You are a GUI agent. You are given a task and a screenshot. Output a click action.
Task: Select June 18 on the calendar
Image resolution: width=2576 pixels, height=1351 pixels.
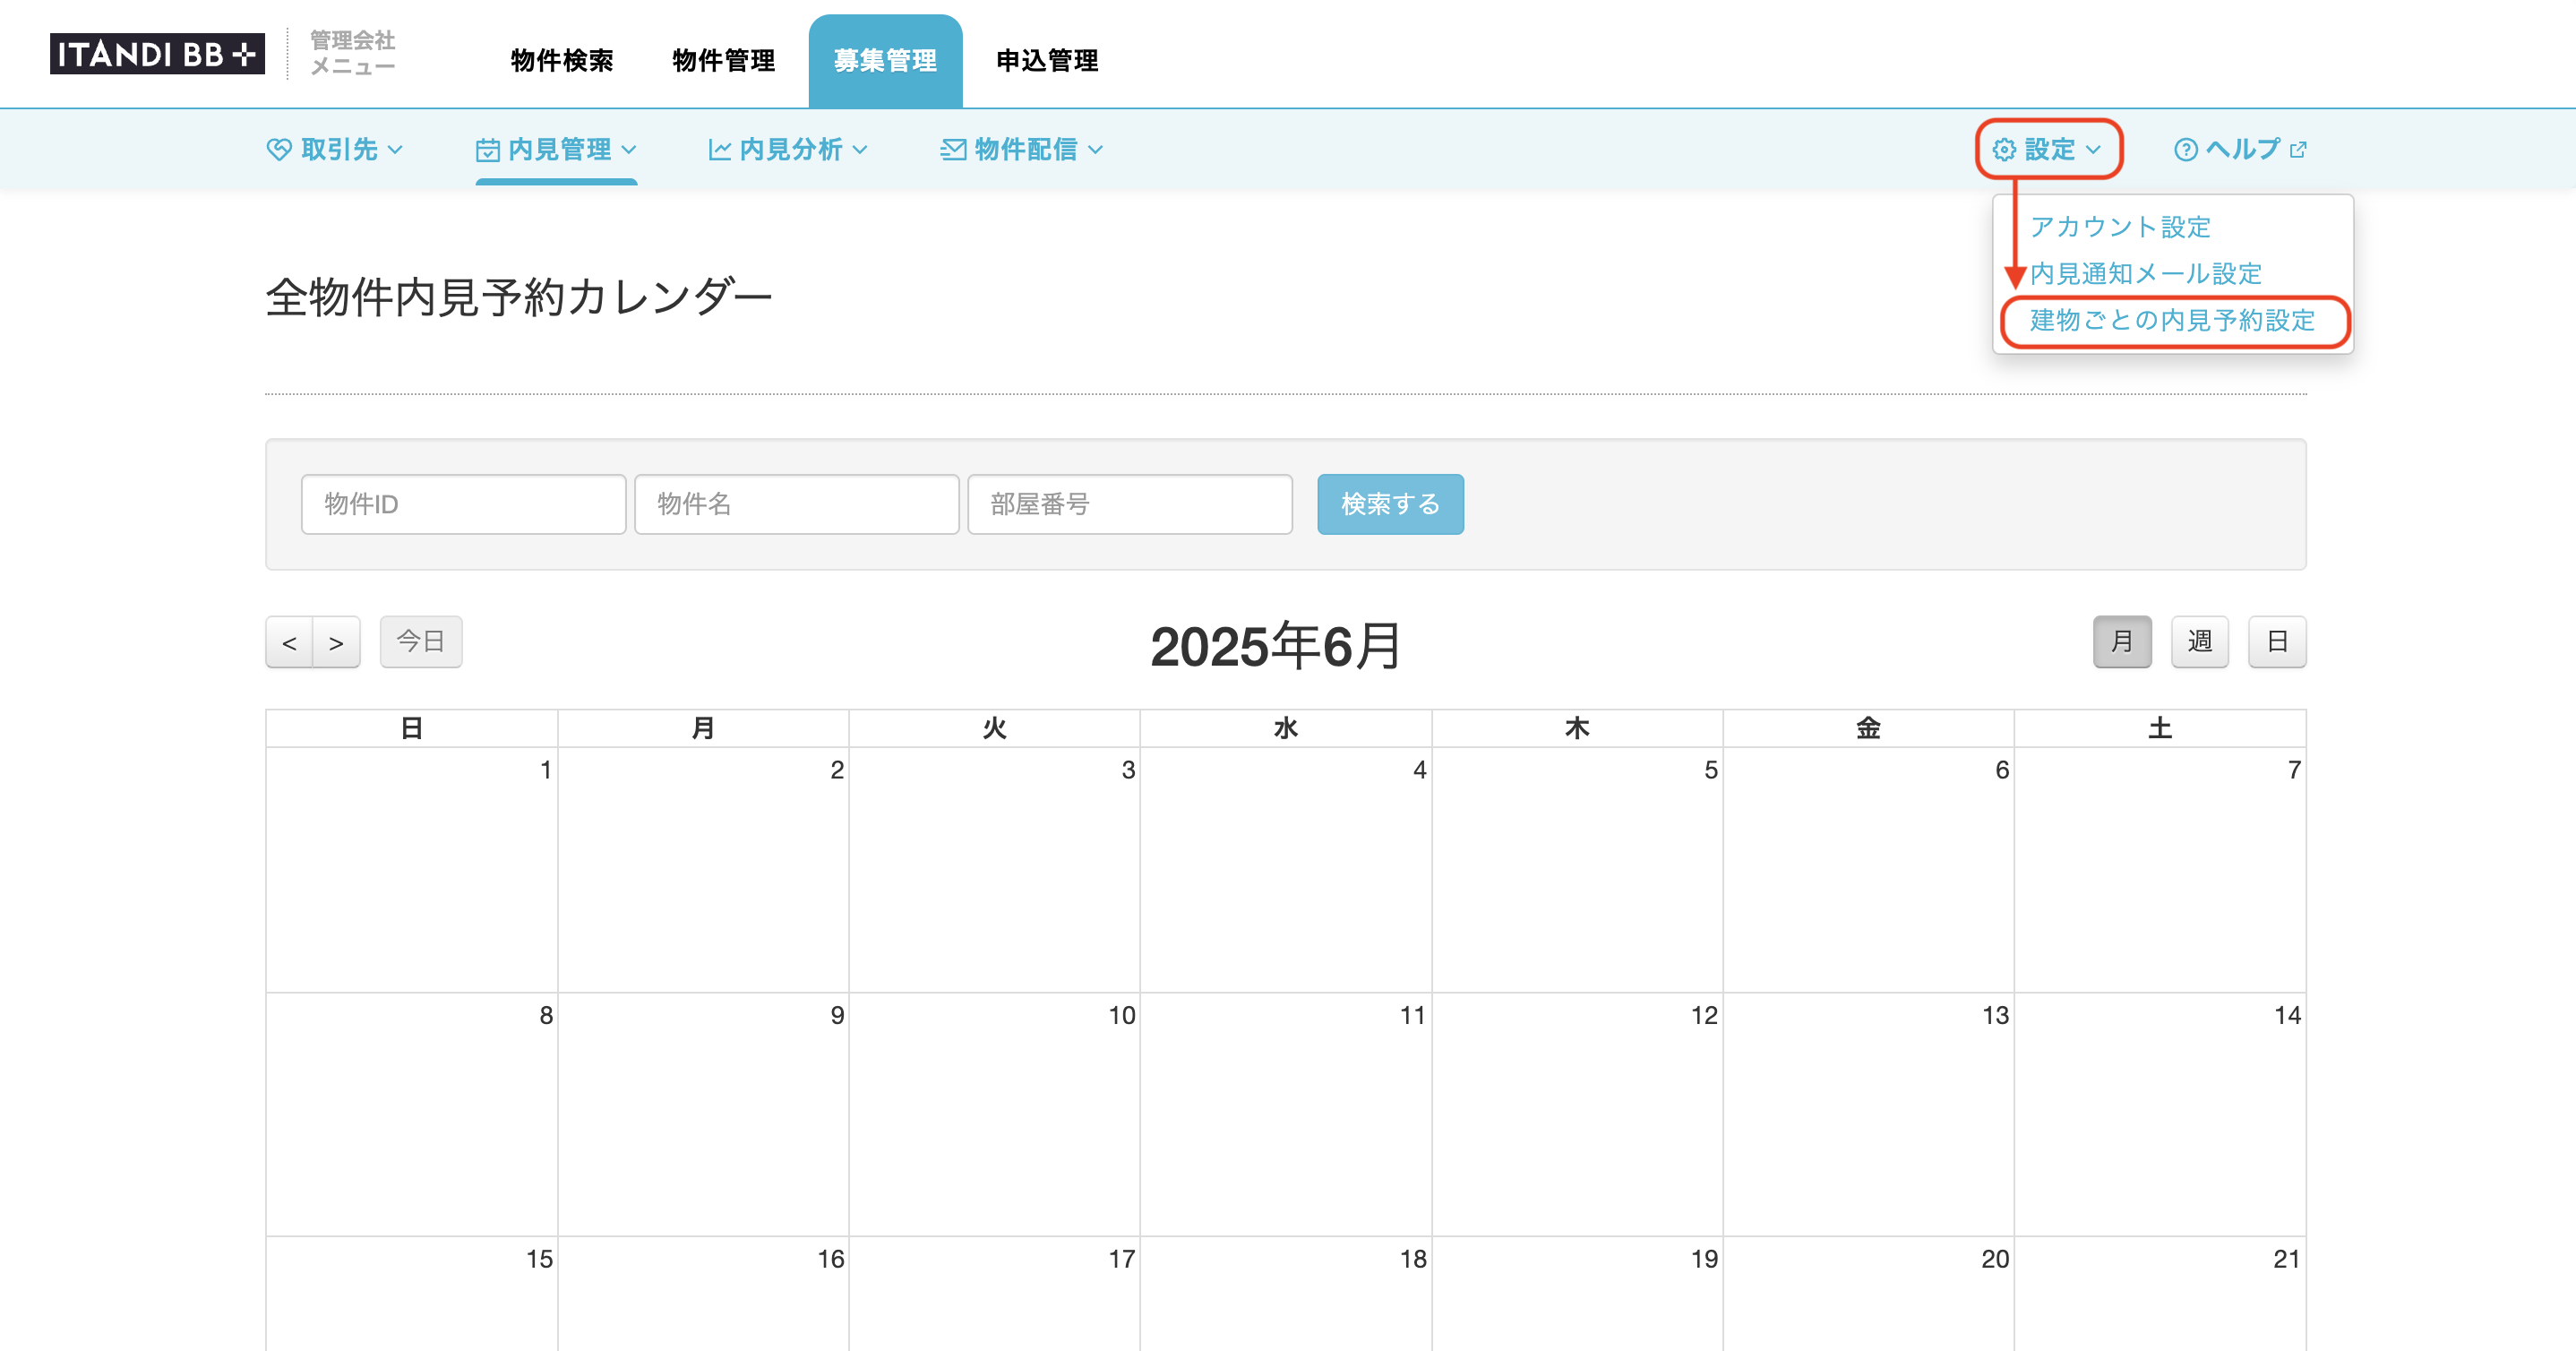pyautogui.click(x=1286, y=1294)
